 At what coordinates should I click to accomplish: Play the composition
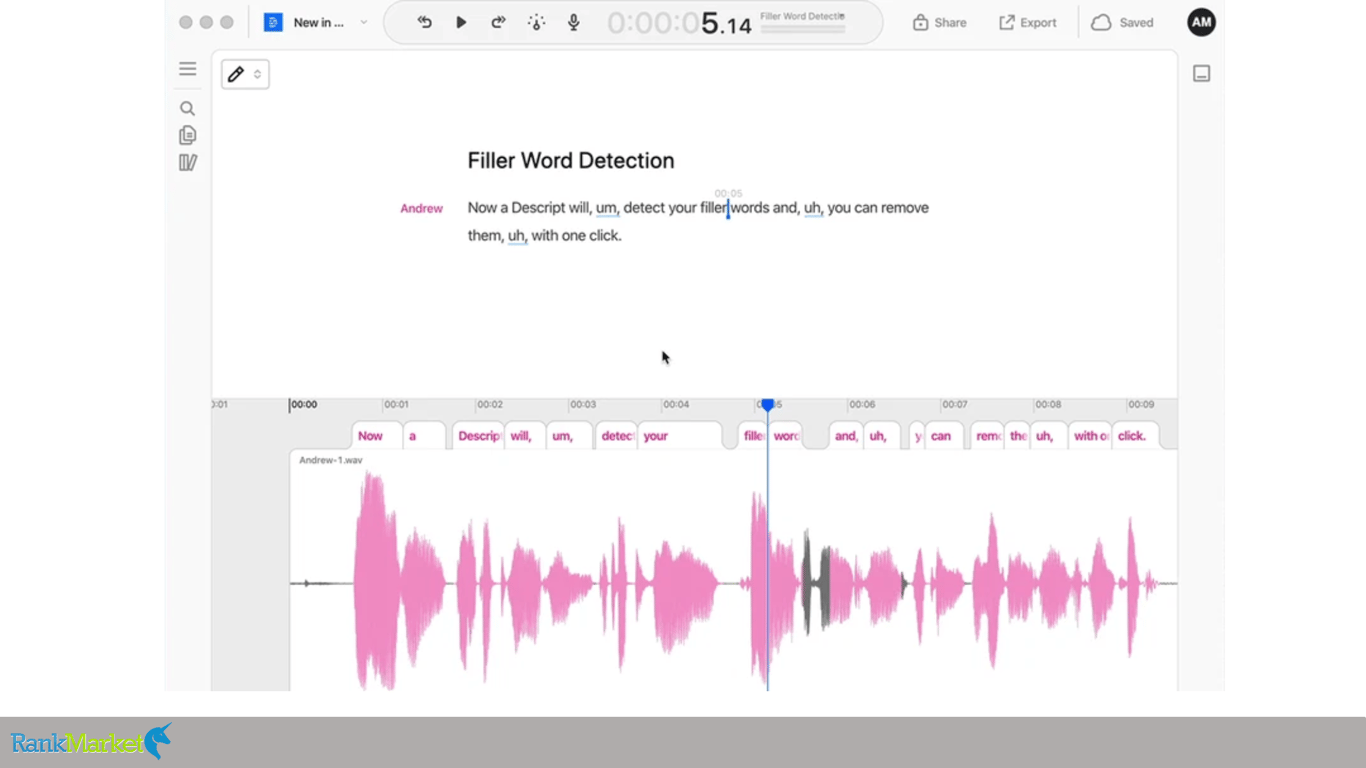click(461, 22)
